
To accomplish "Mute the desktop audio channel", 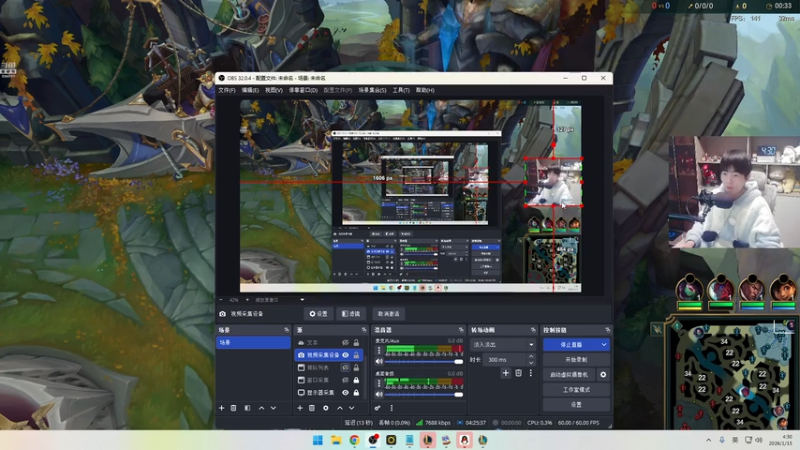I will pyautogui.click(x=379, y=394).
